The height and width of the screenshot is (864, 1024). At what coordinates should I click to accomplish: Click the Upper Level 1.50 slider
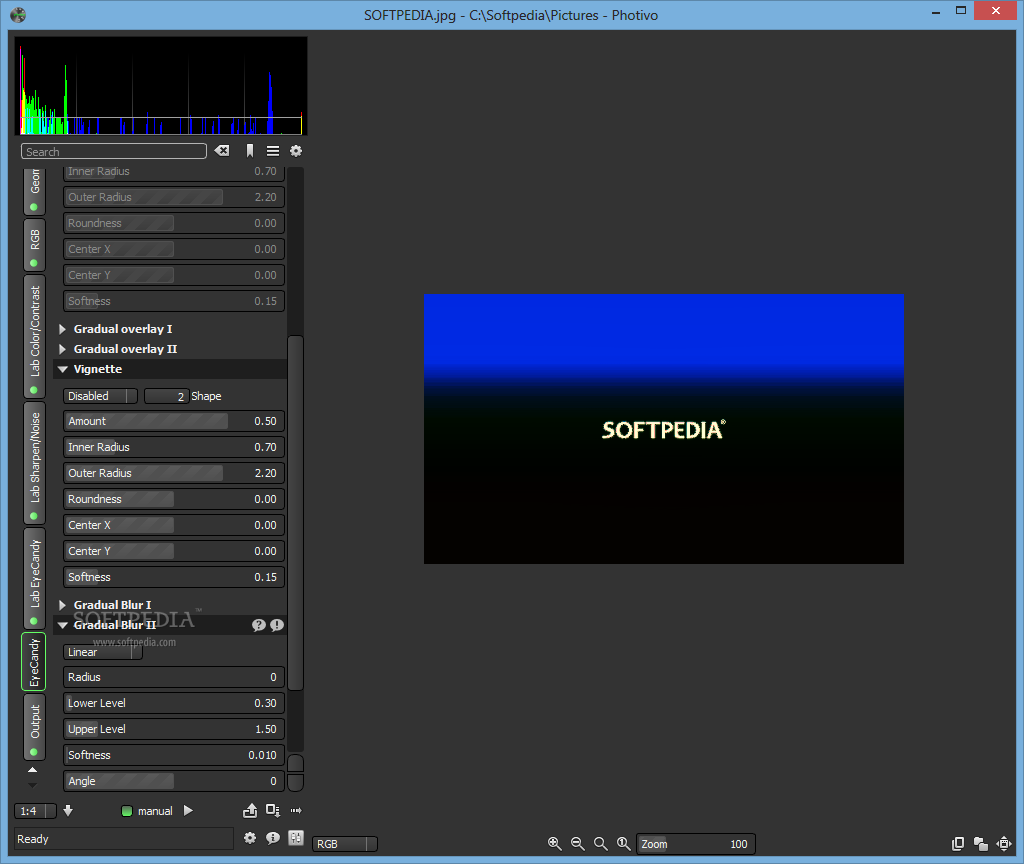174,729
